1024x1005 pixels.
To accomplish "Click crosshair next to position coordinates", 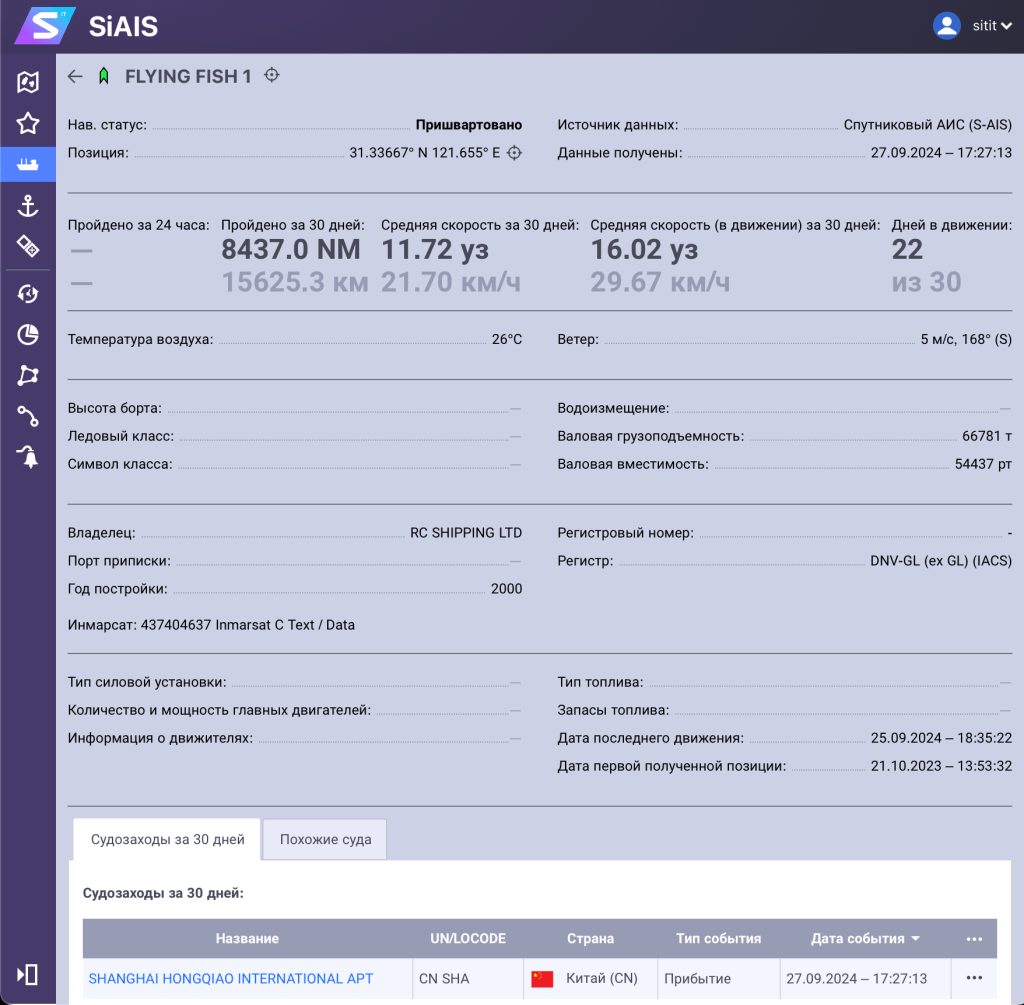I will 514,153.
